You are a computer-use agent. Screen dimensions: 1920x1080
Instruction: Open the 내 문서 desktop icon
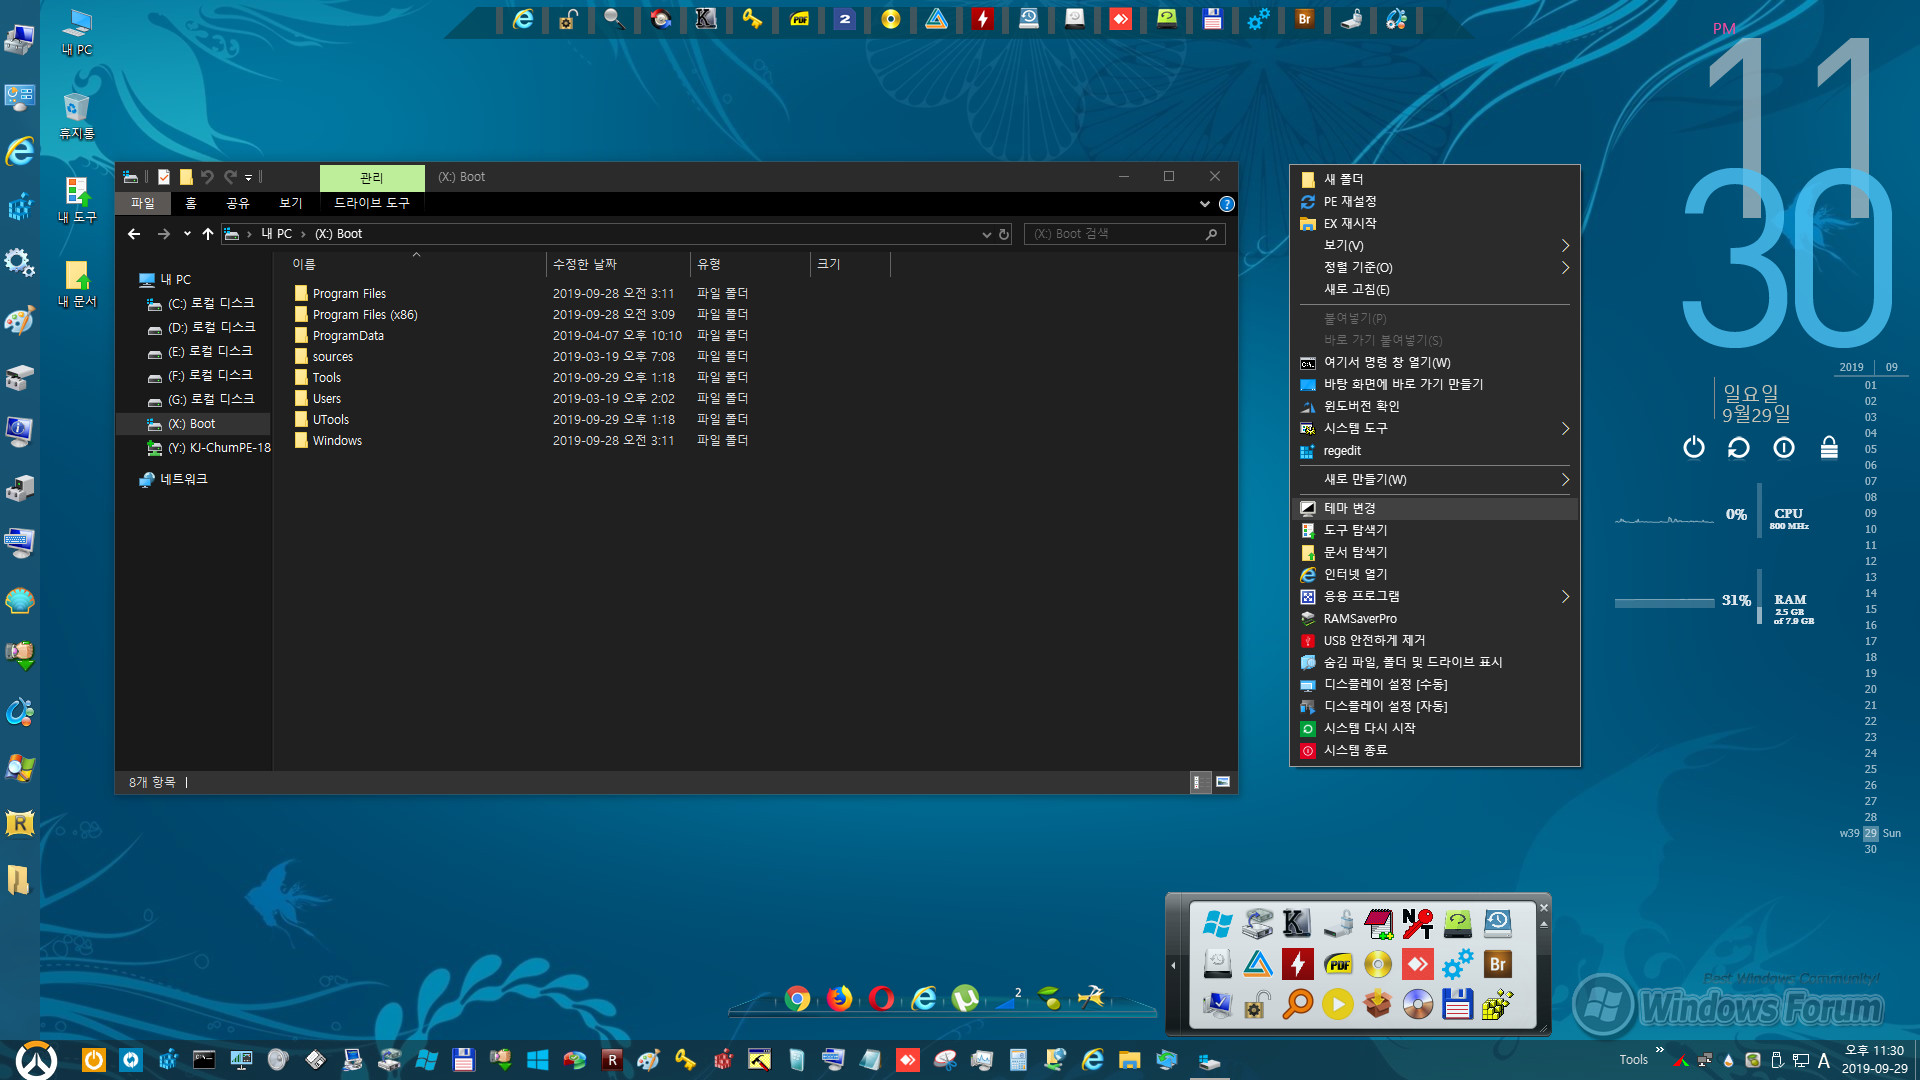click(x=77, y=284)
